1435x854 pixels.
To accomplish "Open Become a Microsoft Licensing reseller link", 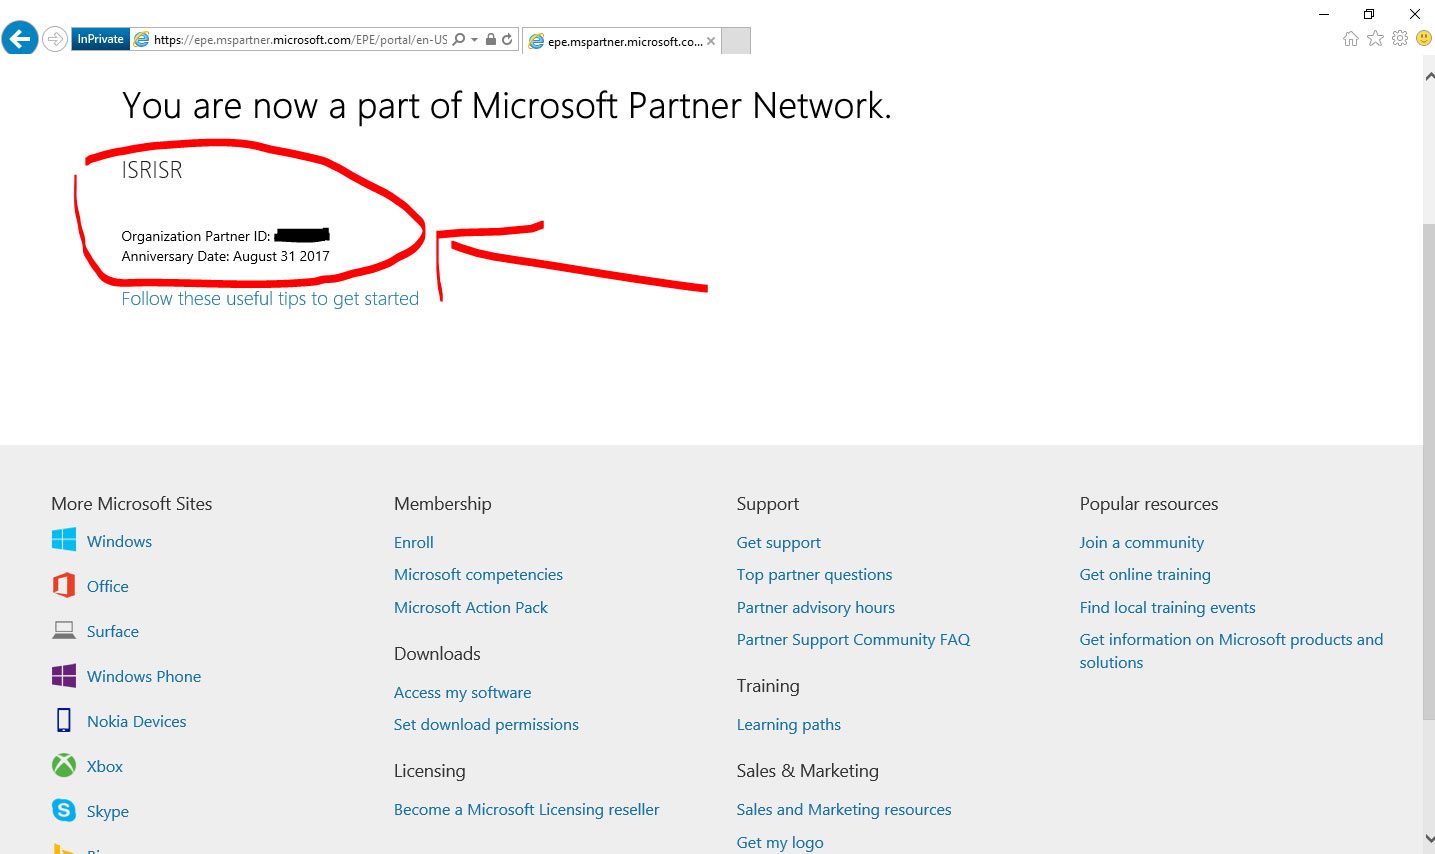I will pyautogui.click(x=527, y=809).
